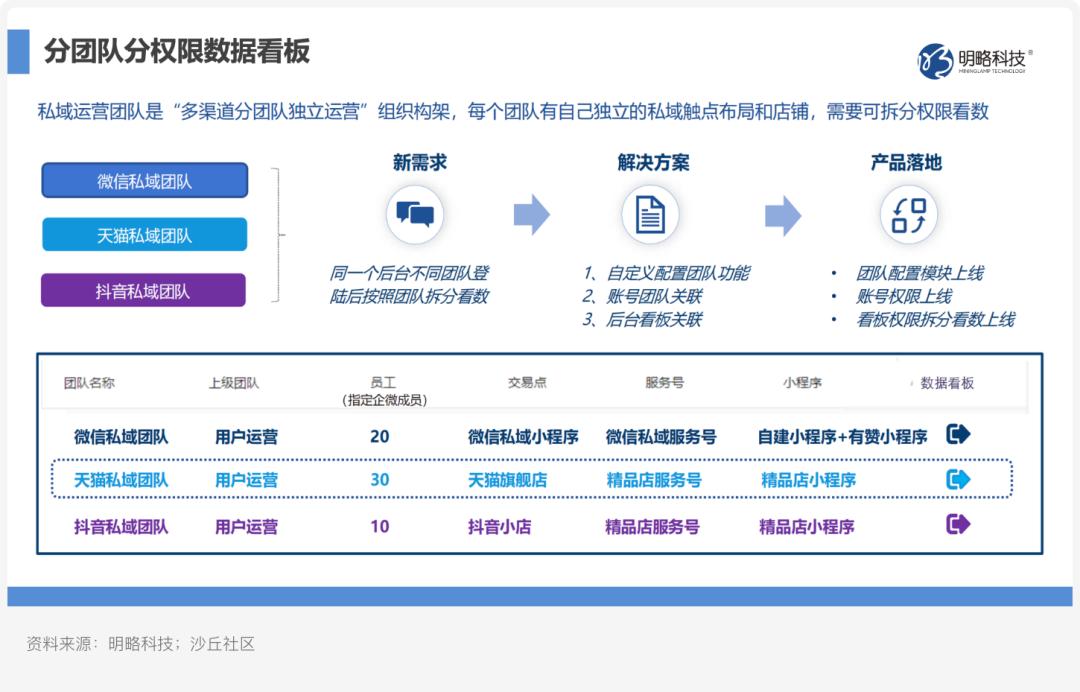Select the 微信私域团队 label

[143, 180]
